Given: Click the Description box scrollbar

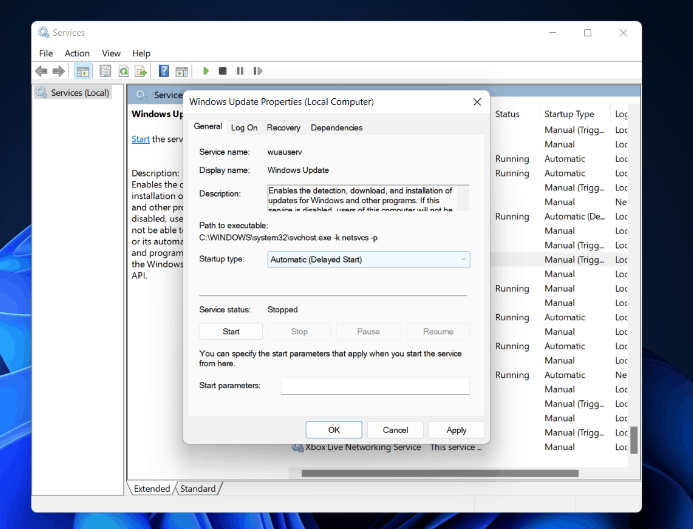Looking at the screenshot, I should click(463, 198).
